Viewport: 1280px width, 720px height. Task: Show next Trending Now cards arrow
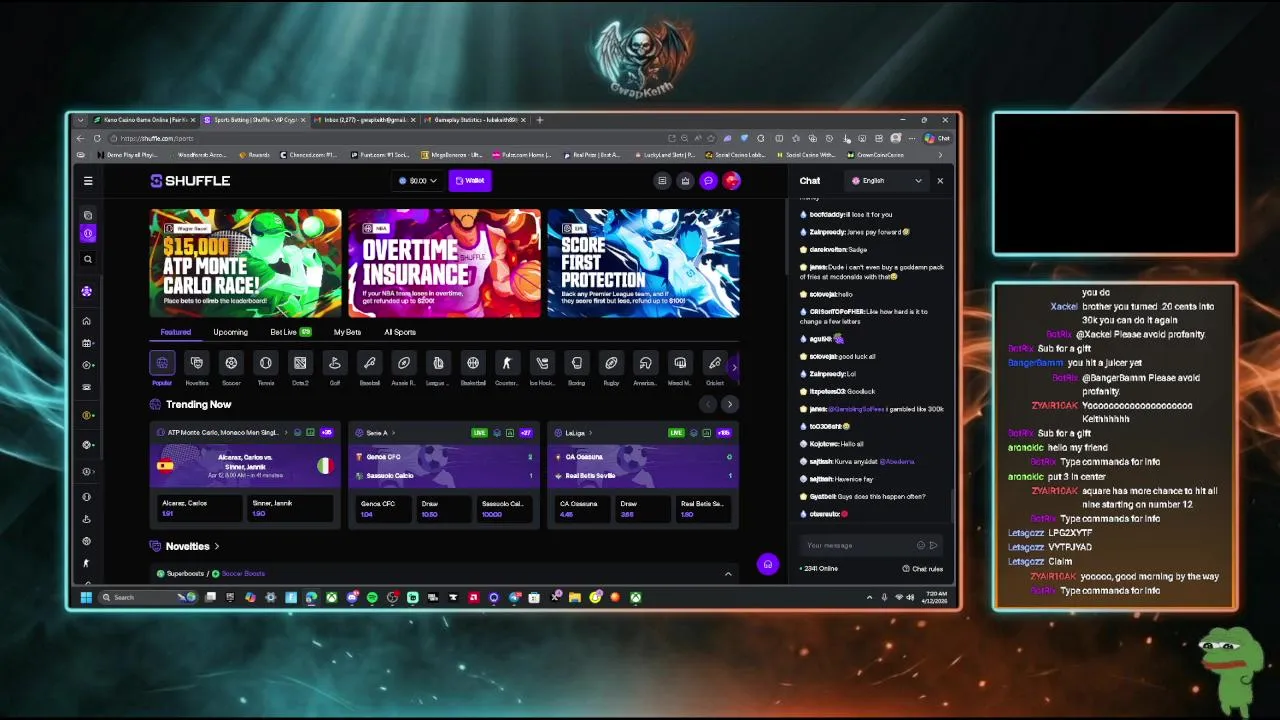(729, 404)
